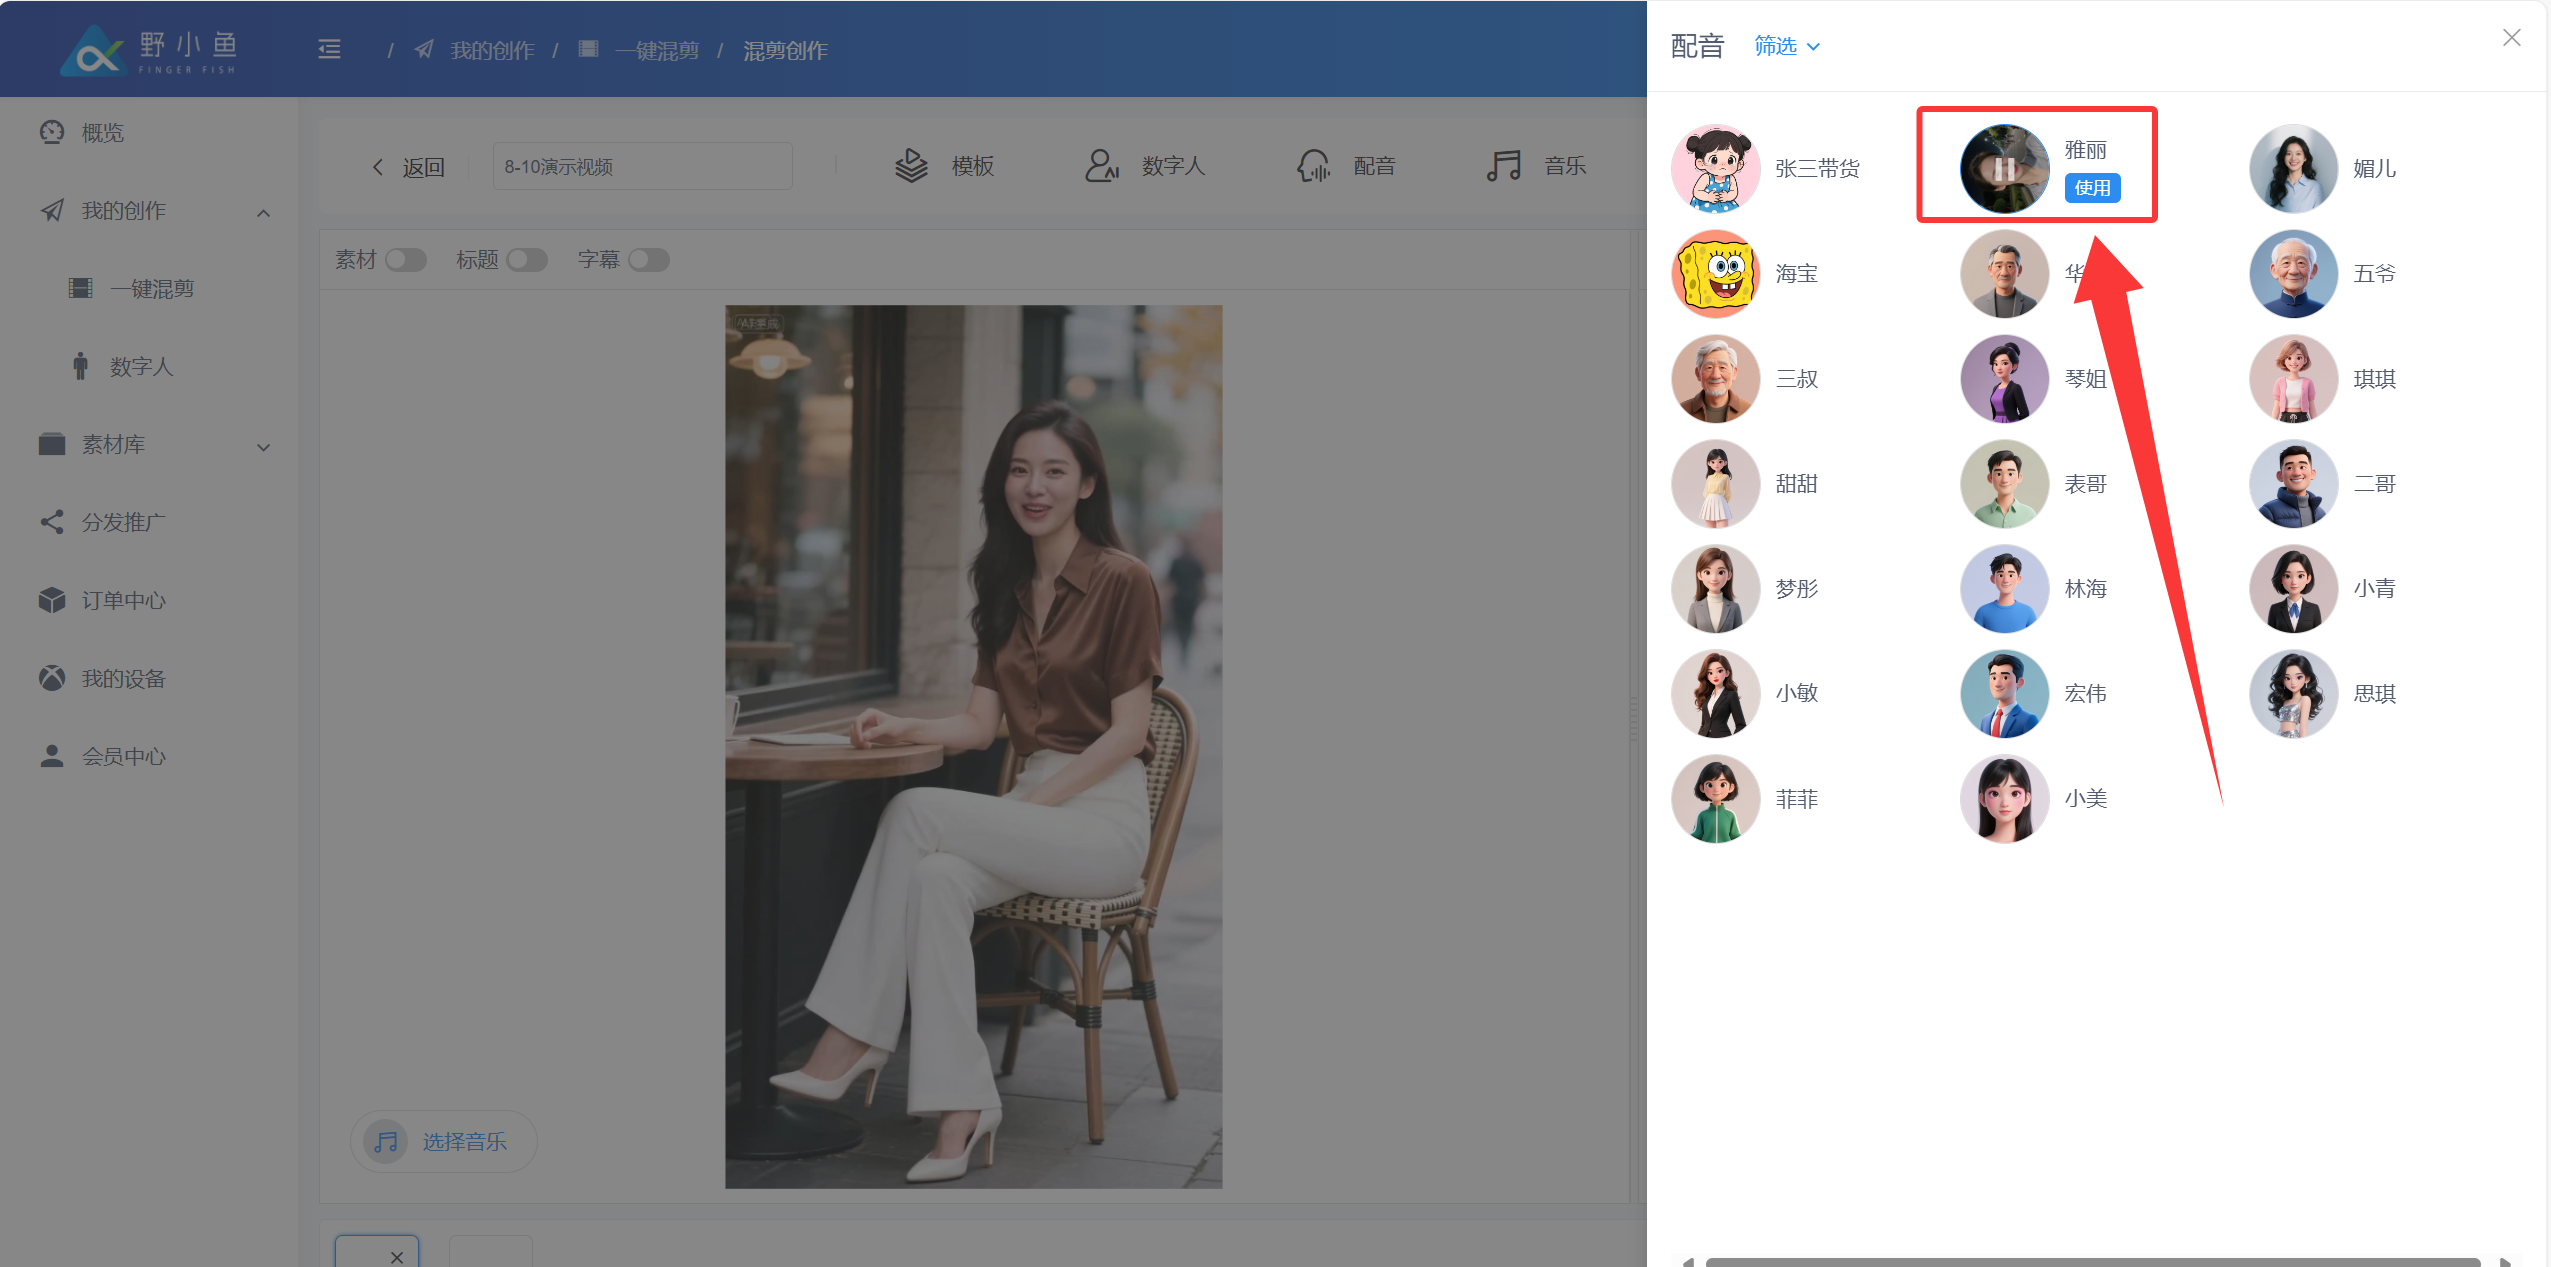Image resolution: width=2551 pixels, height=1267 pixels.
Task: Choose the 张三带货 voice avatar
Action: coord(1715,169)
